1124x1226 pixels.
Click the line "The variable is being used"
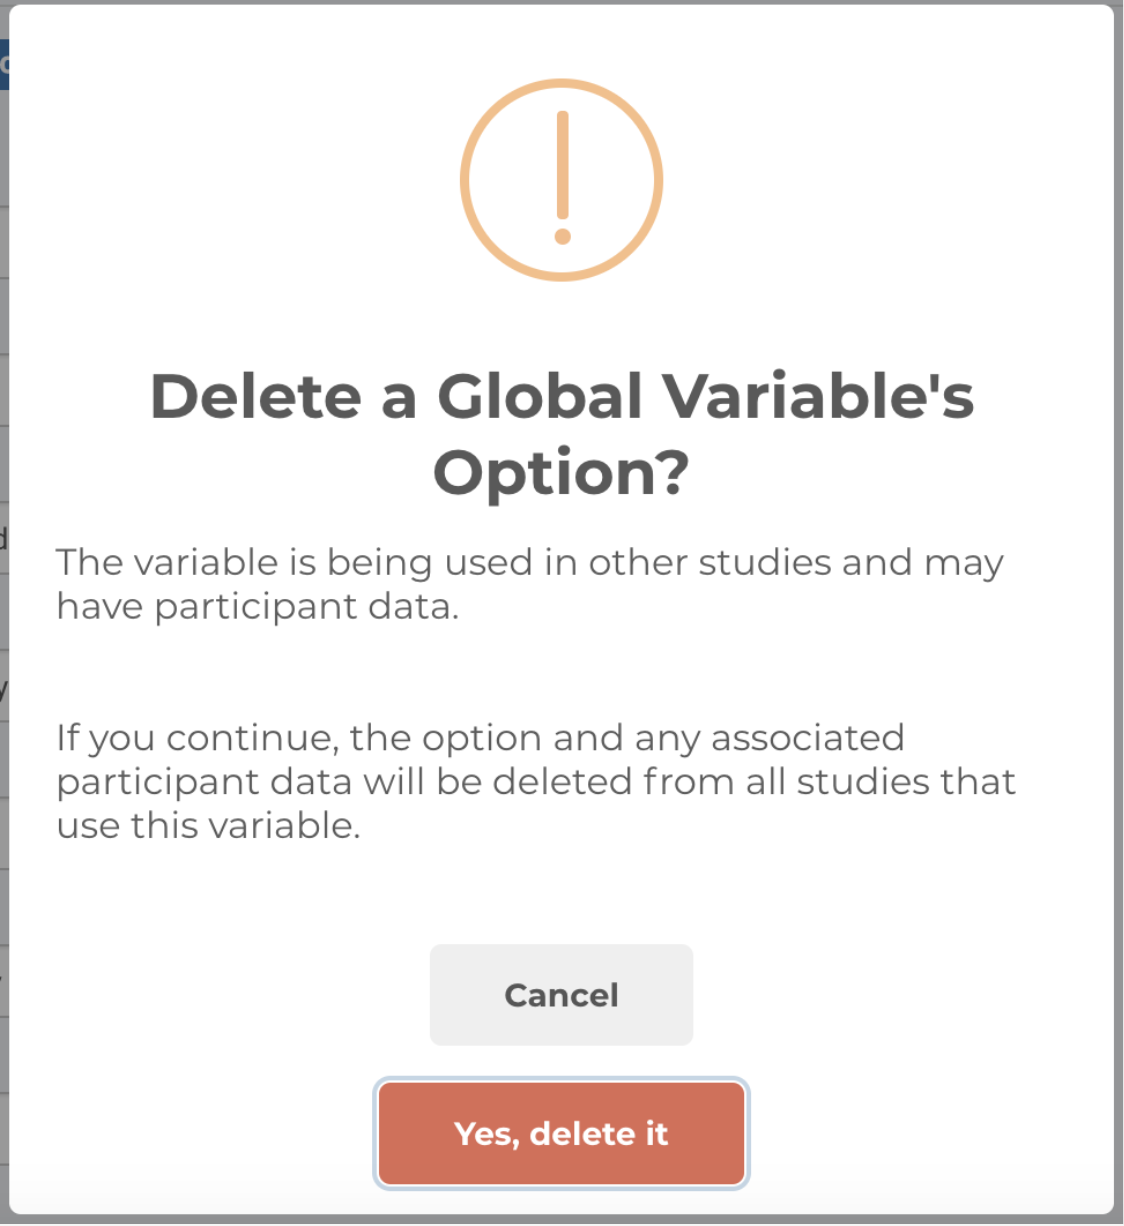point(529,563)
